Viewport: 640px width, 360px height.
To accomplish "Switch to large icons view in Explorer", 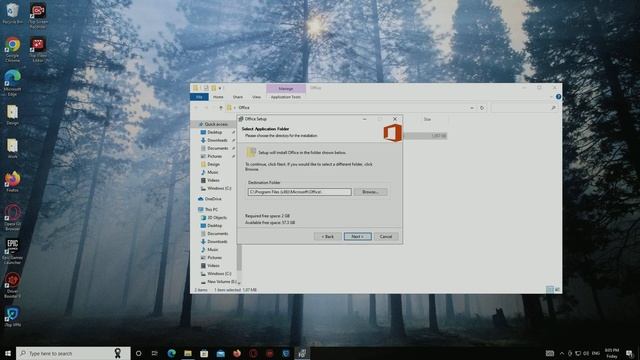I will (x=557, y=289).
